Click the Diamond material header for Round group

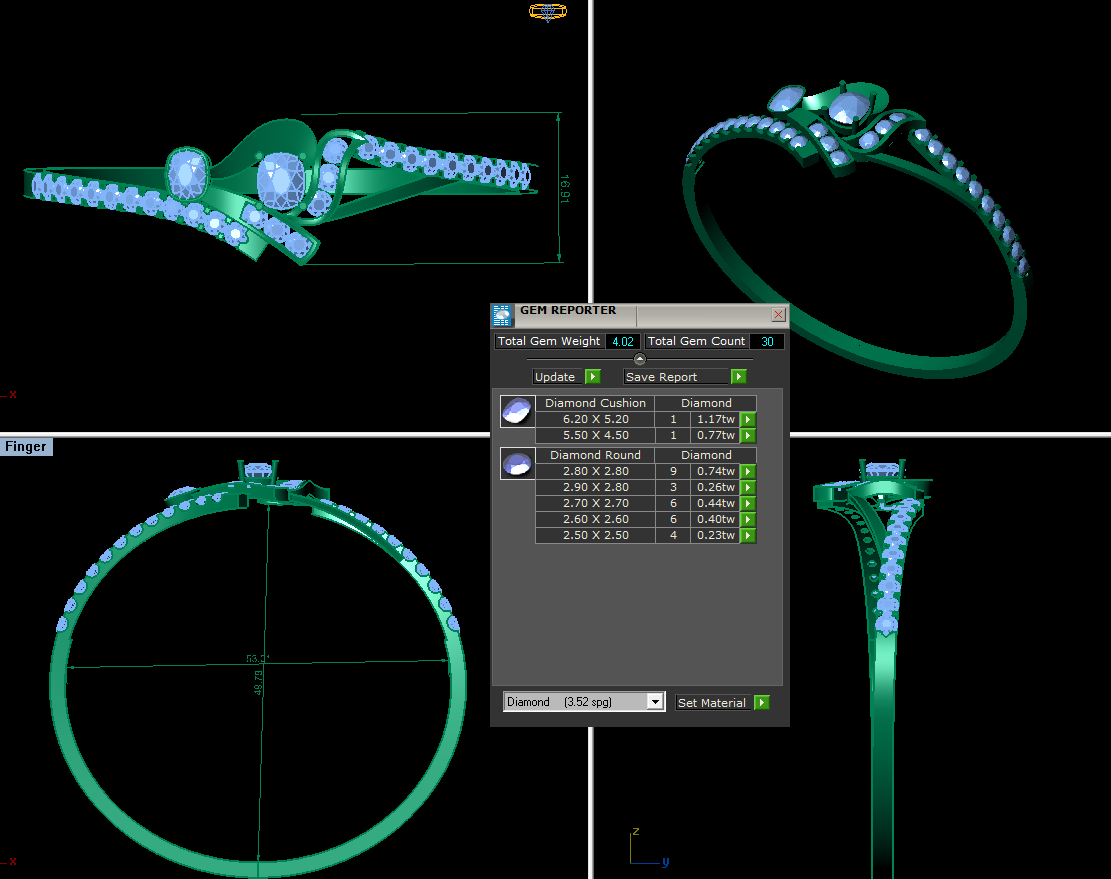(x=706, y=455)
